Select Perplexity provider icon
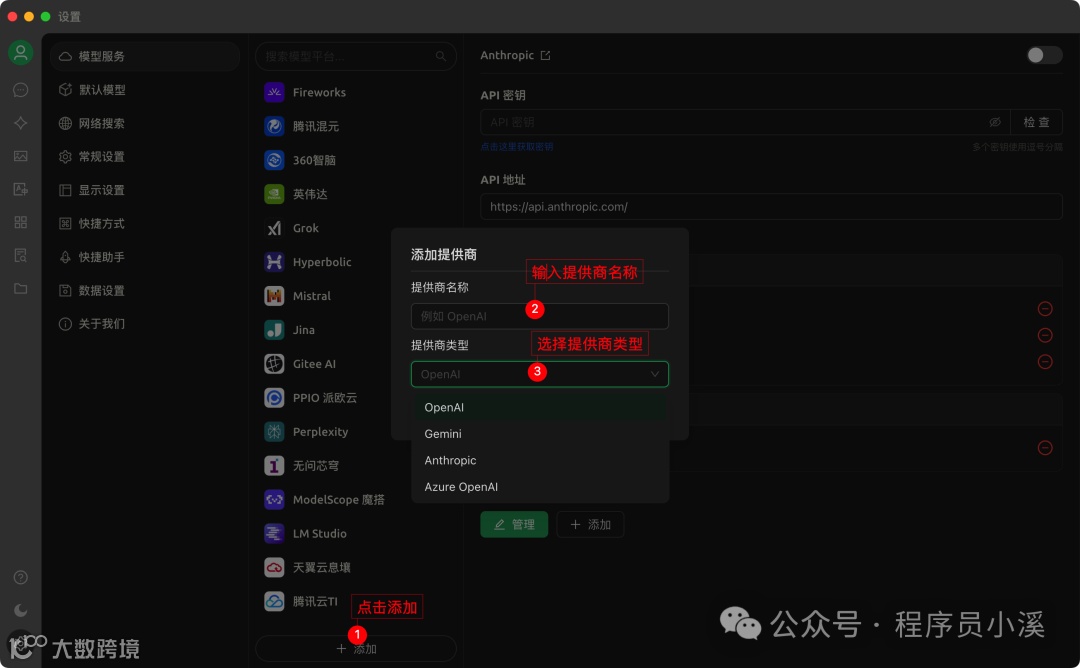This screenshot has width=1080, height=668. [274, 432]
